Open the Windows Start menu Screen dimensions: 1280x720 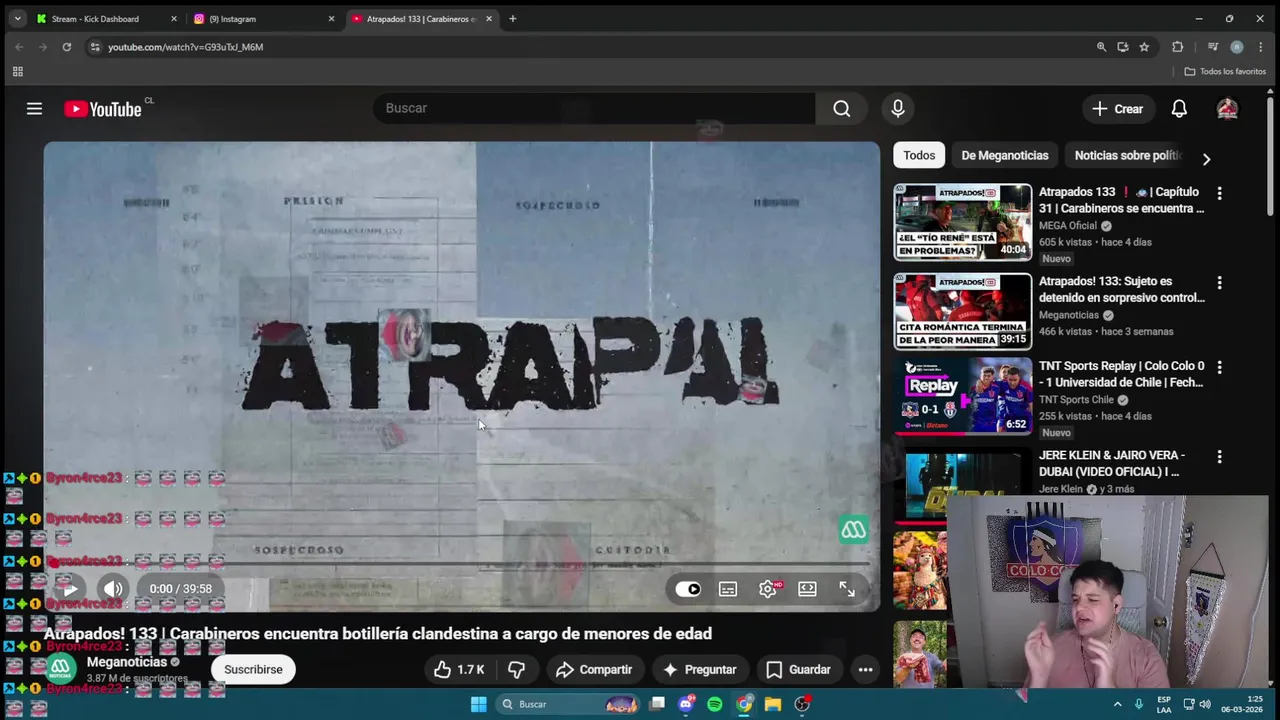[478, 704]
